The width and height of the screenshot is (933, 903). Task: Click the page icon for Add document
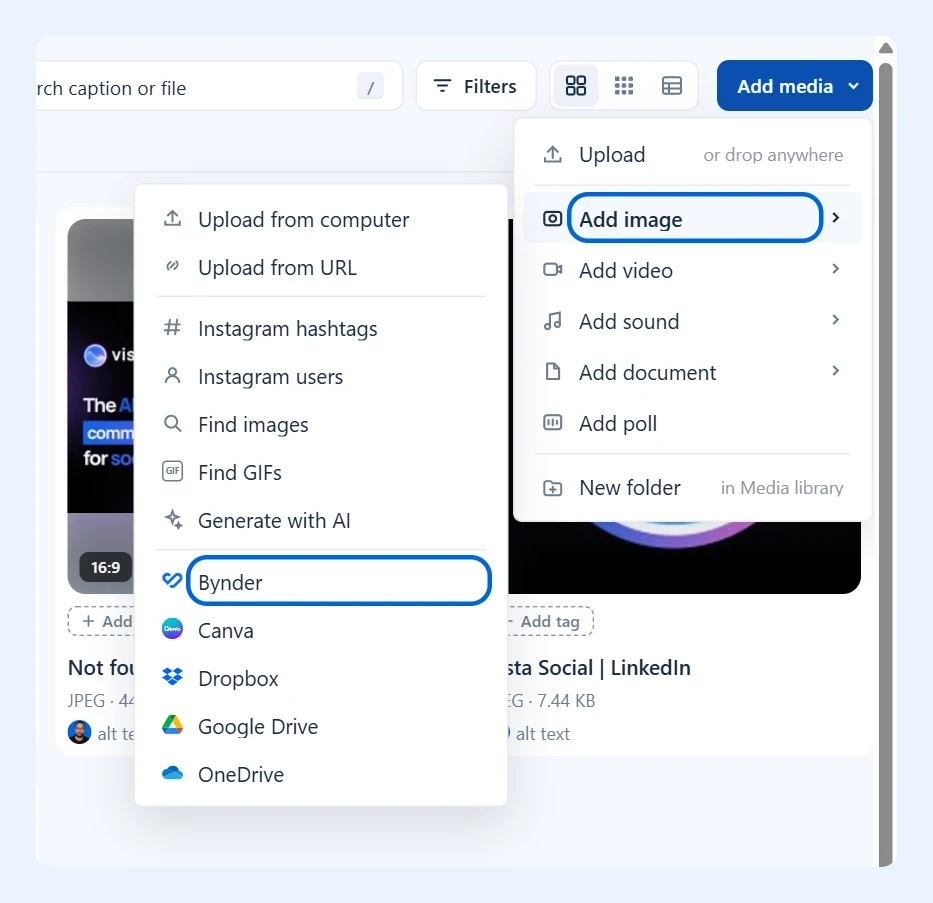pos(552,372)
